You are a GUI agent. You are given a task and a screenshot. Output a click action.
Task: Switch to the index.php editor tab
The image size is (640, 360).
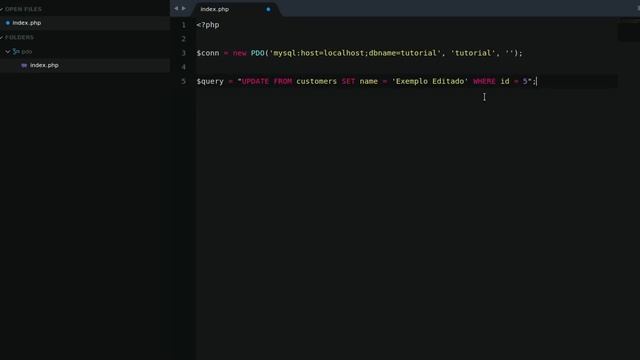pos(235,9)
